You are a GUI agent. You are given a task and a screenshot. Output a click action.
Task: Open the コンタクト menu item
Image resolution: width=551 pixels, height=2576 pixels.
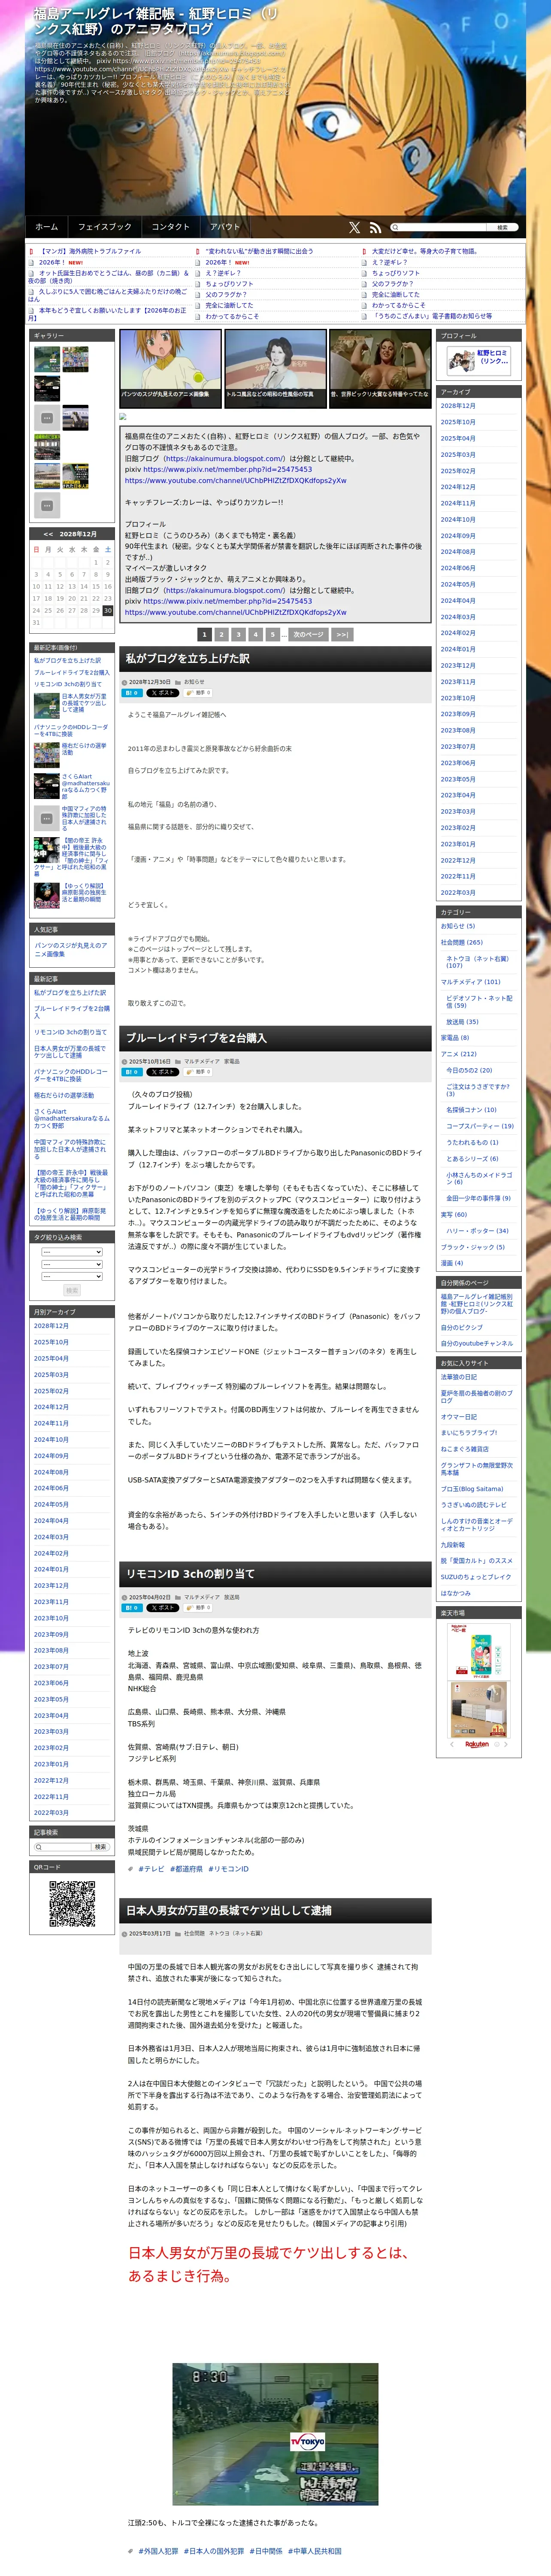[x=170, y=227]
